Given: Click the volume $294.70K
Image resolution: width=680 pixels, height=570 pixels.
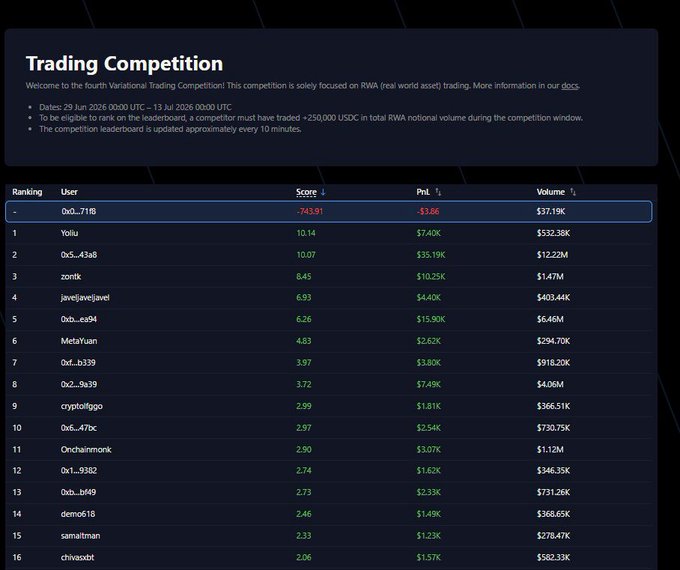Looking at the screenshot, I should click(x=553, y=341).
